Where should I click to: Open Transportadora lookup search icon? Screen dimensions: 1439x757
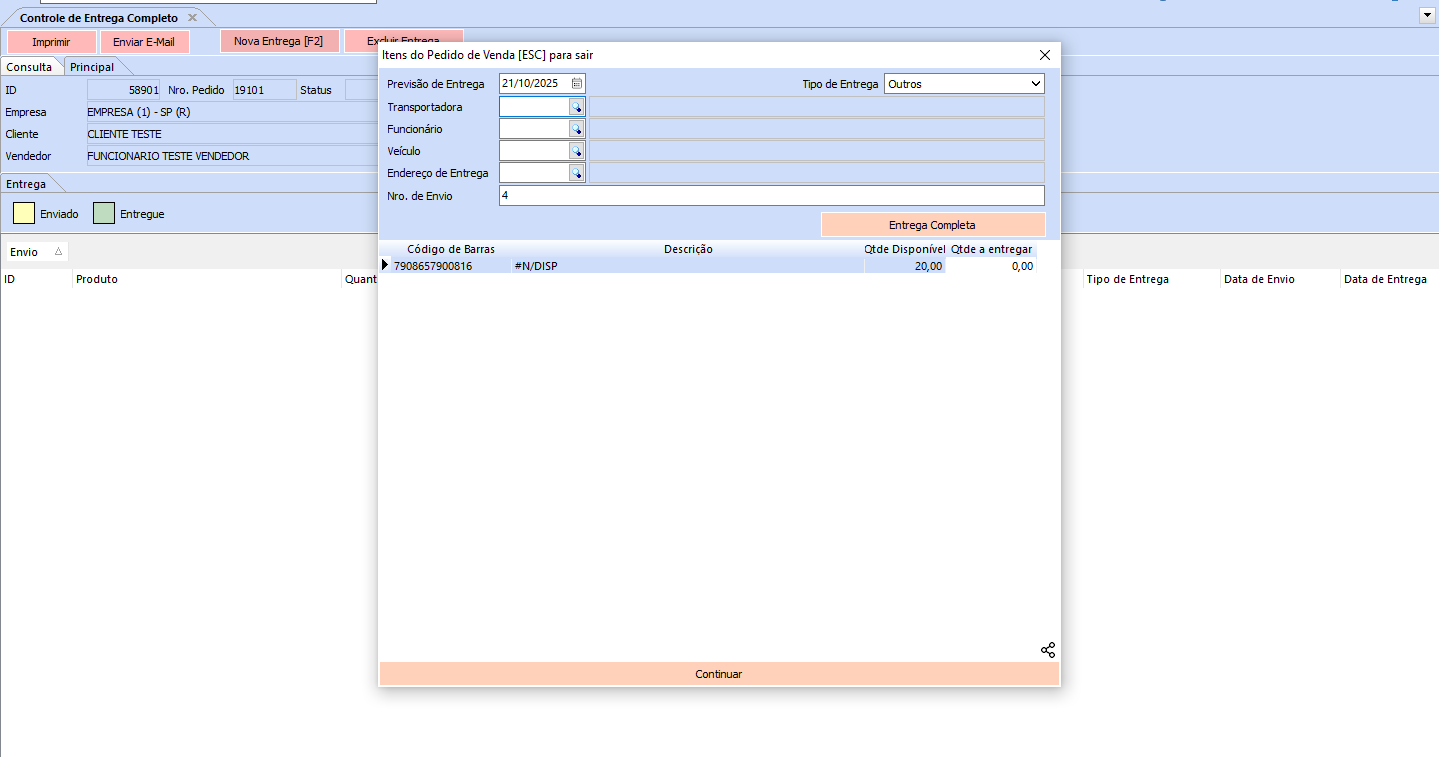[576, 107]
